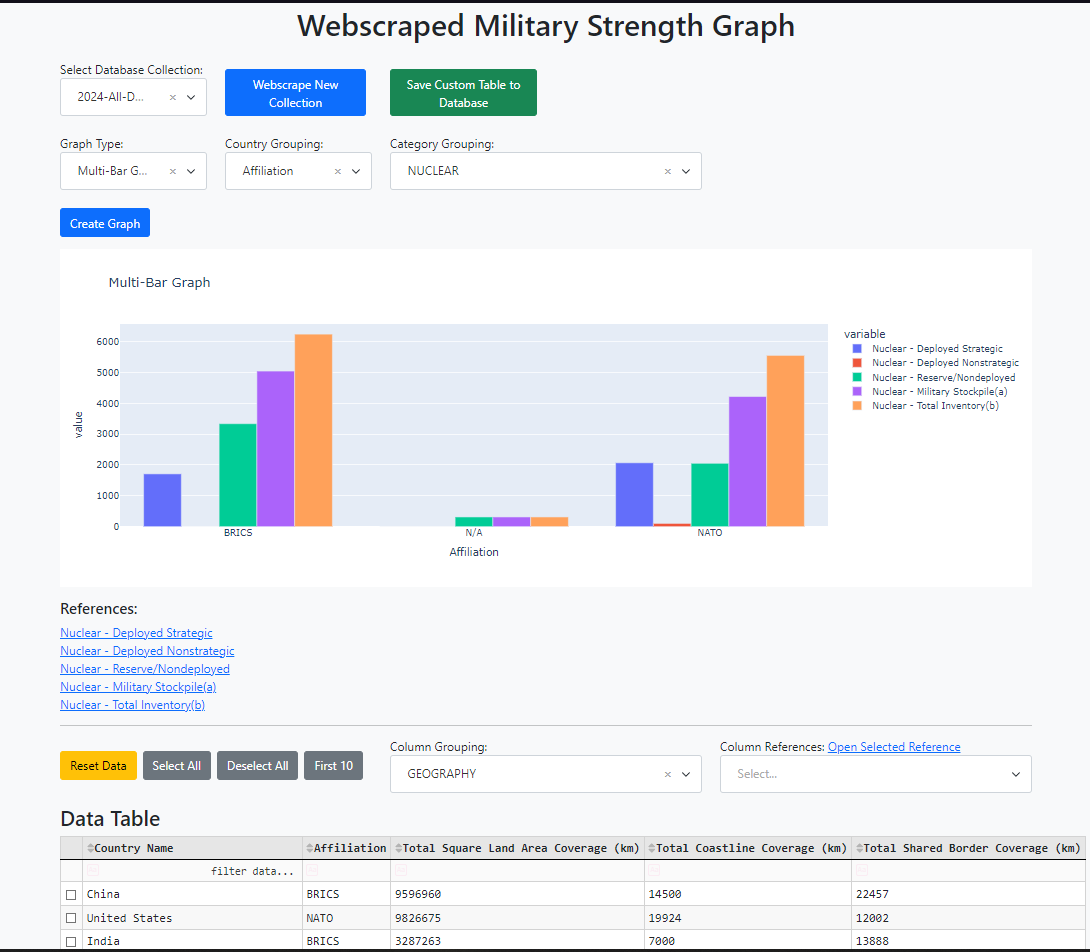
Task: Clear the GEOGRAPHY Column Grouping value
Action: (x=667, y=774)
